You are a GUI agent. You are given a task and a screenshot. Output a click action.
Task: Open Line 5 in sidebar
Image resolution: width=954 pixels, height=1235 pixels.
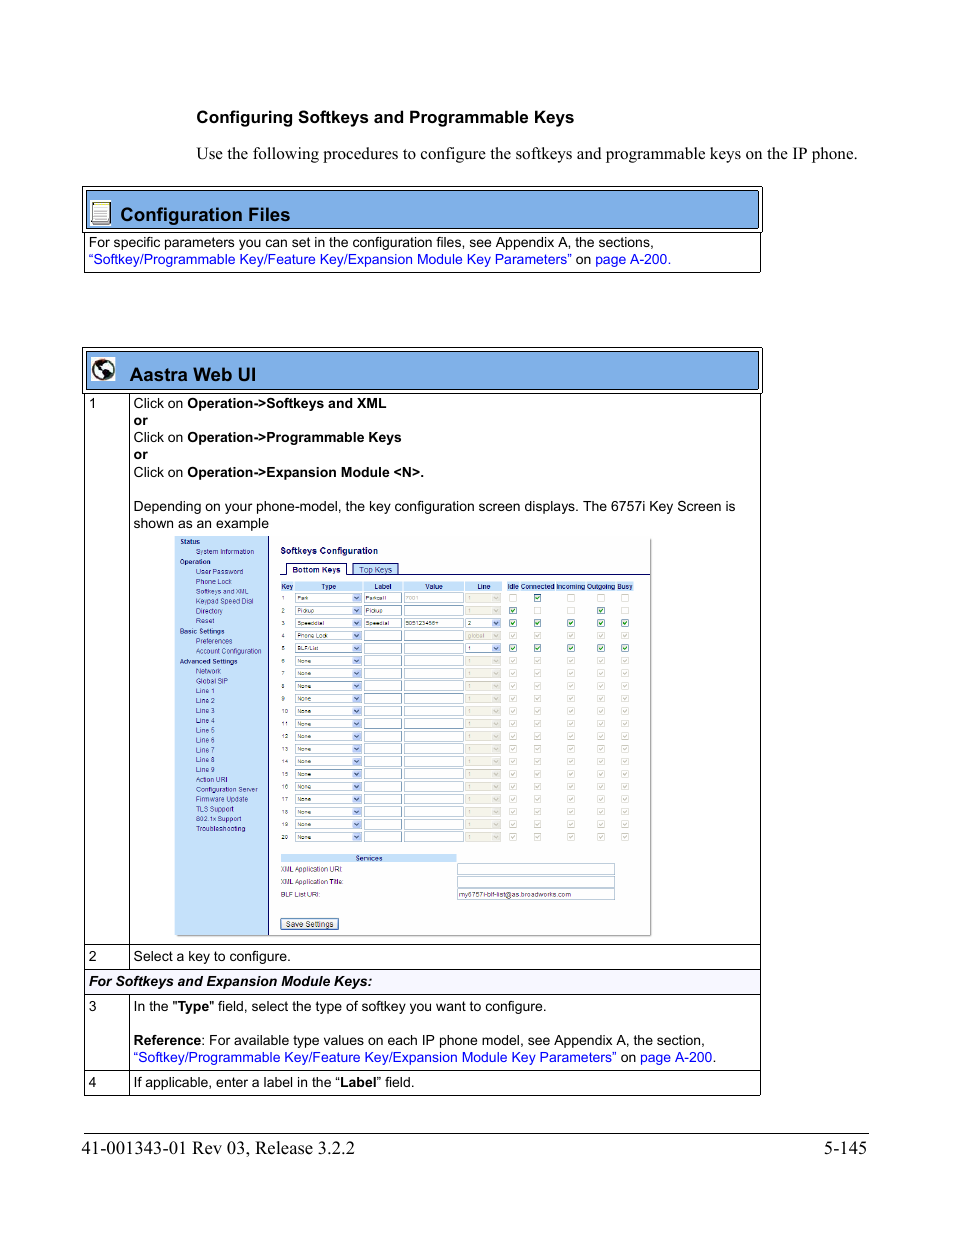(x=205, y=730)
